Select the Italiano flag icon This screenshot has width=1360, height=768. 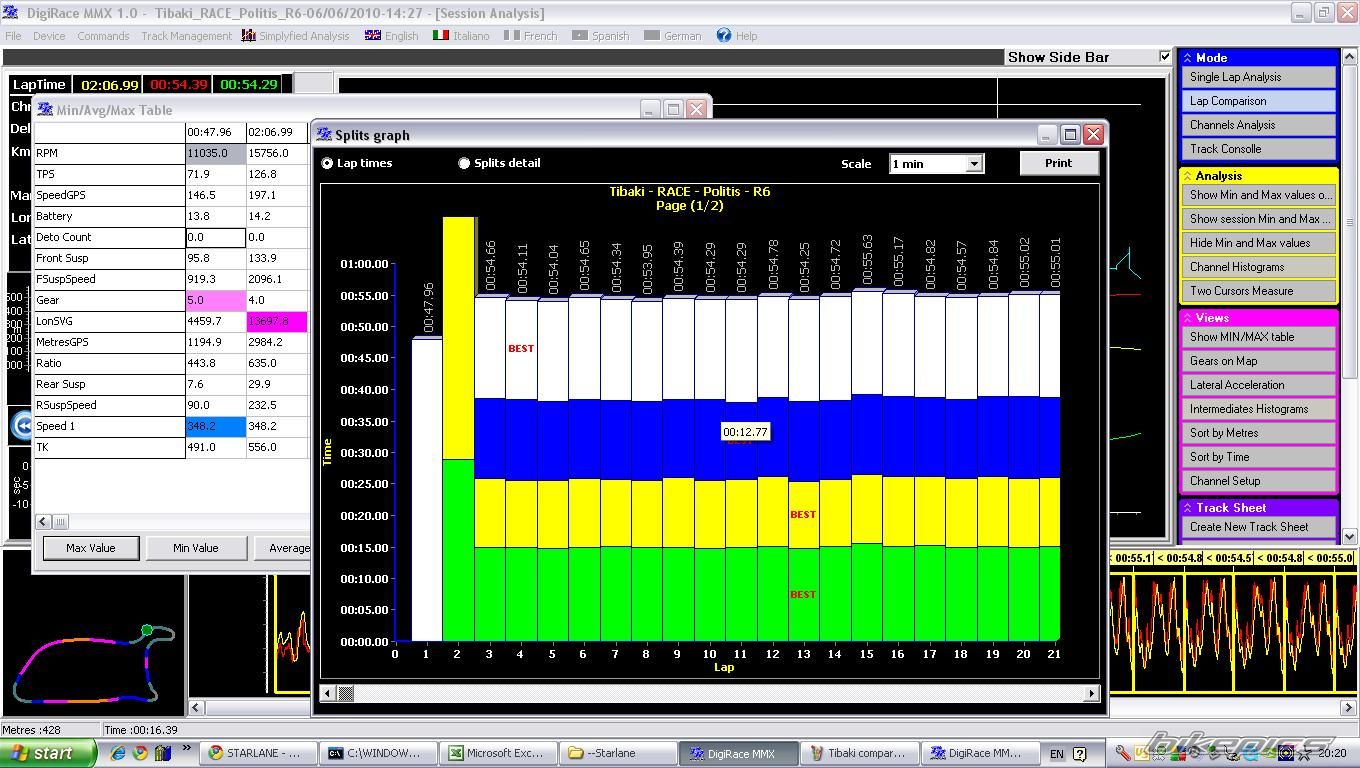440,35
